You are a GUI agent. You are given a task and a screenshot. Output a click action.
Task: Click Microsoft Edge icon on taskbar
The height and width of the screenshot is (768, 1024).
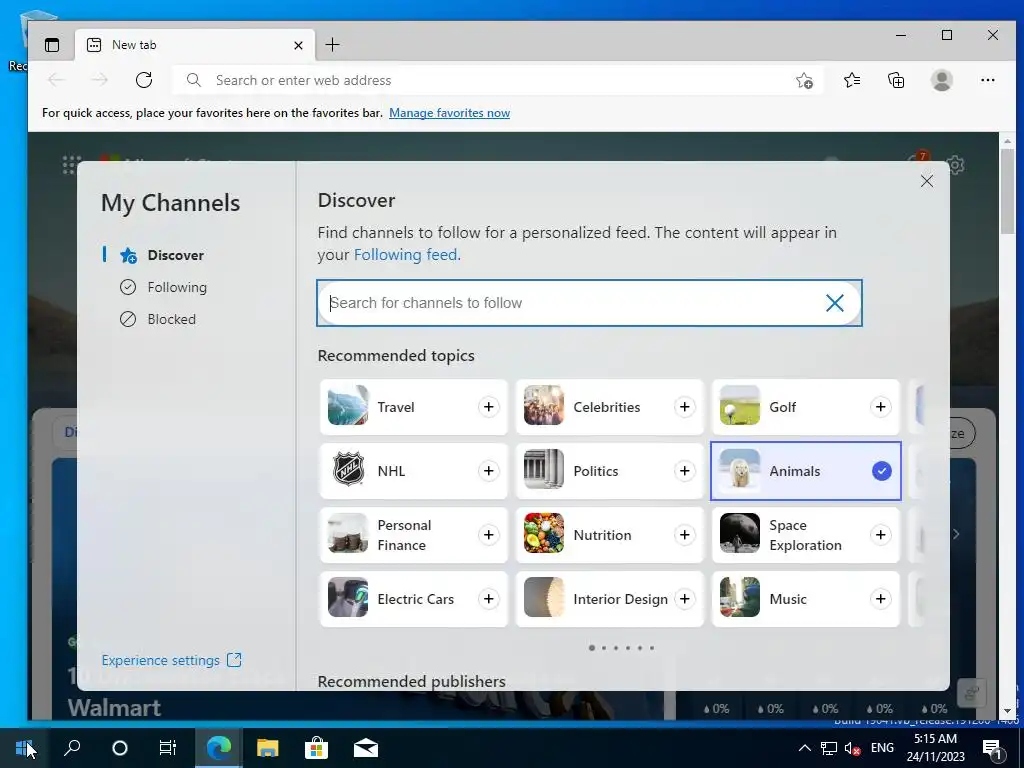(219, 748)
